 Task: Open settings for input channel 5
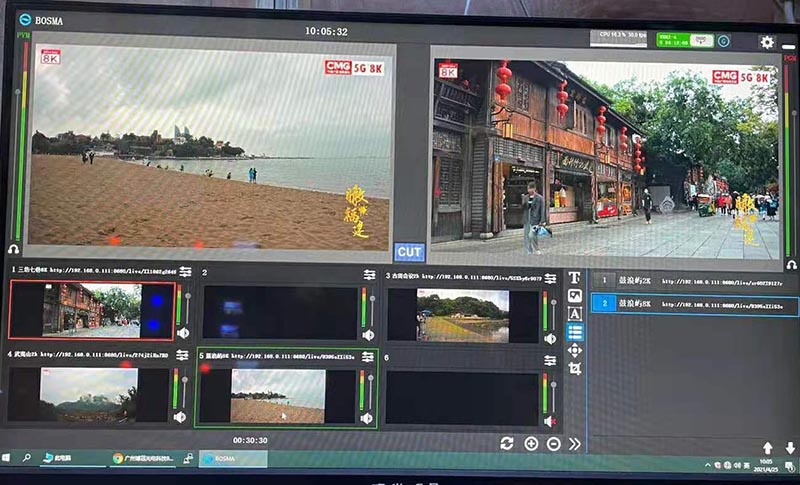coord(368,357)
